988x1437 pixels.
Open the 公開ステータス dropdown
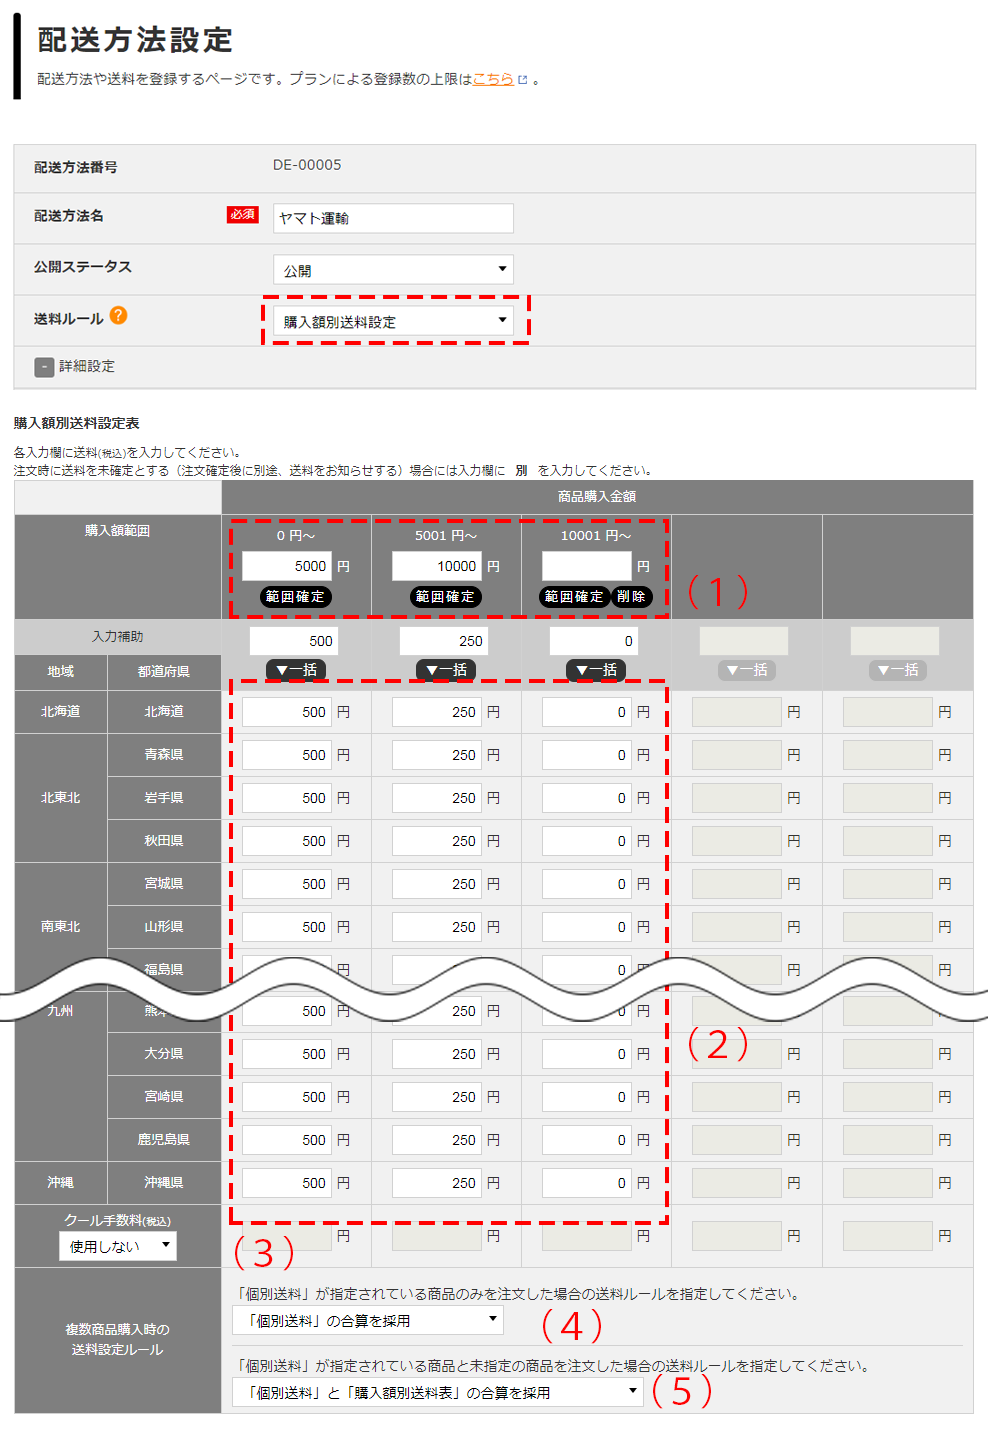(393, 270)
